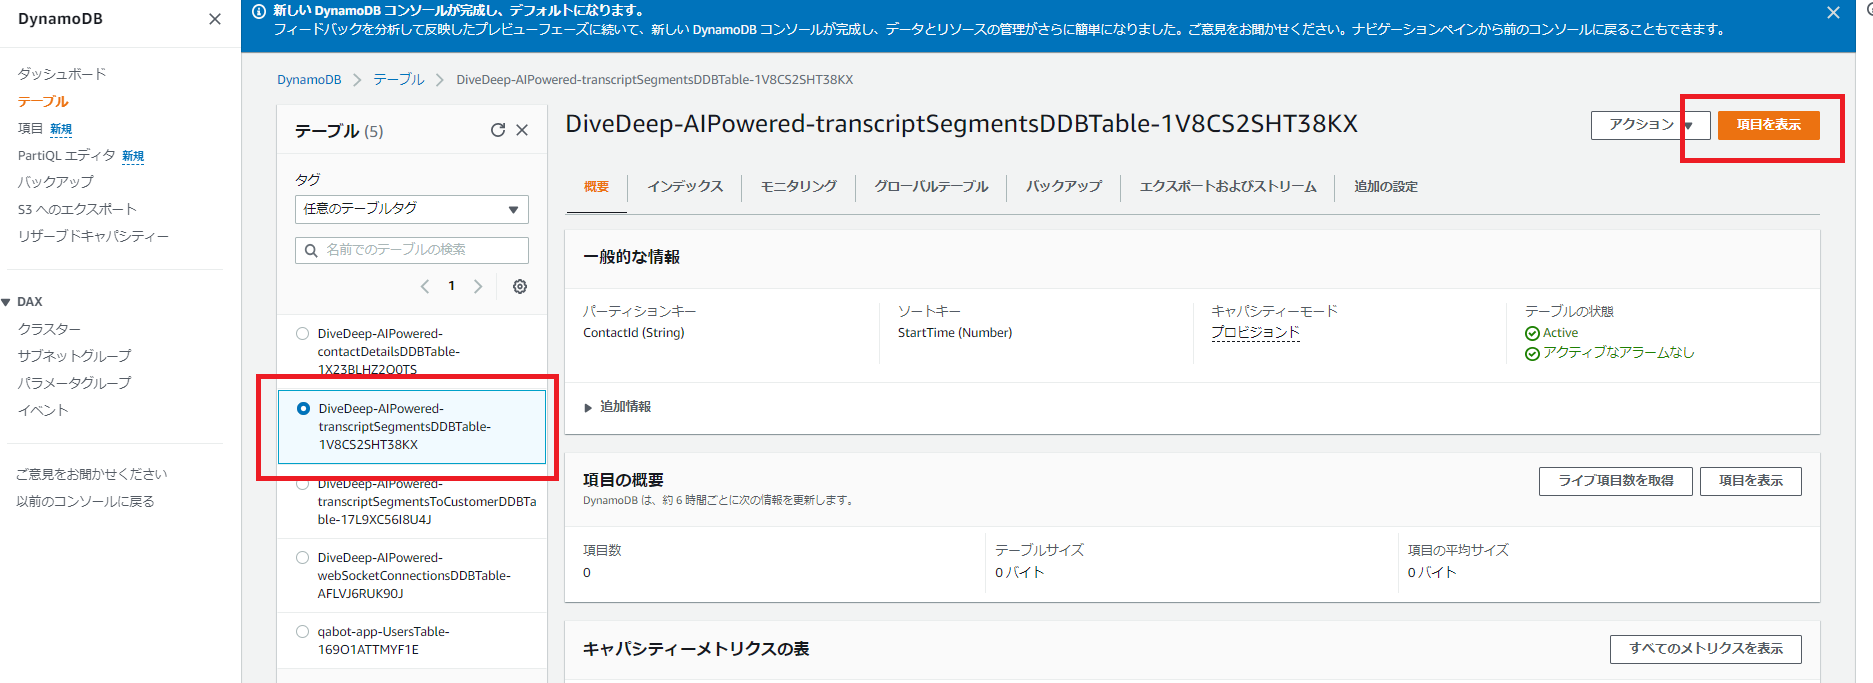Click the search magnifier icon in table filter
This screenshot has height=683, width=1873.
[x=311, y=250]
